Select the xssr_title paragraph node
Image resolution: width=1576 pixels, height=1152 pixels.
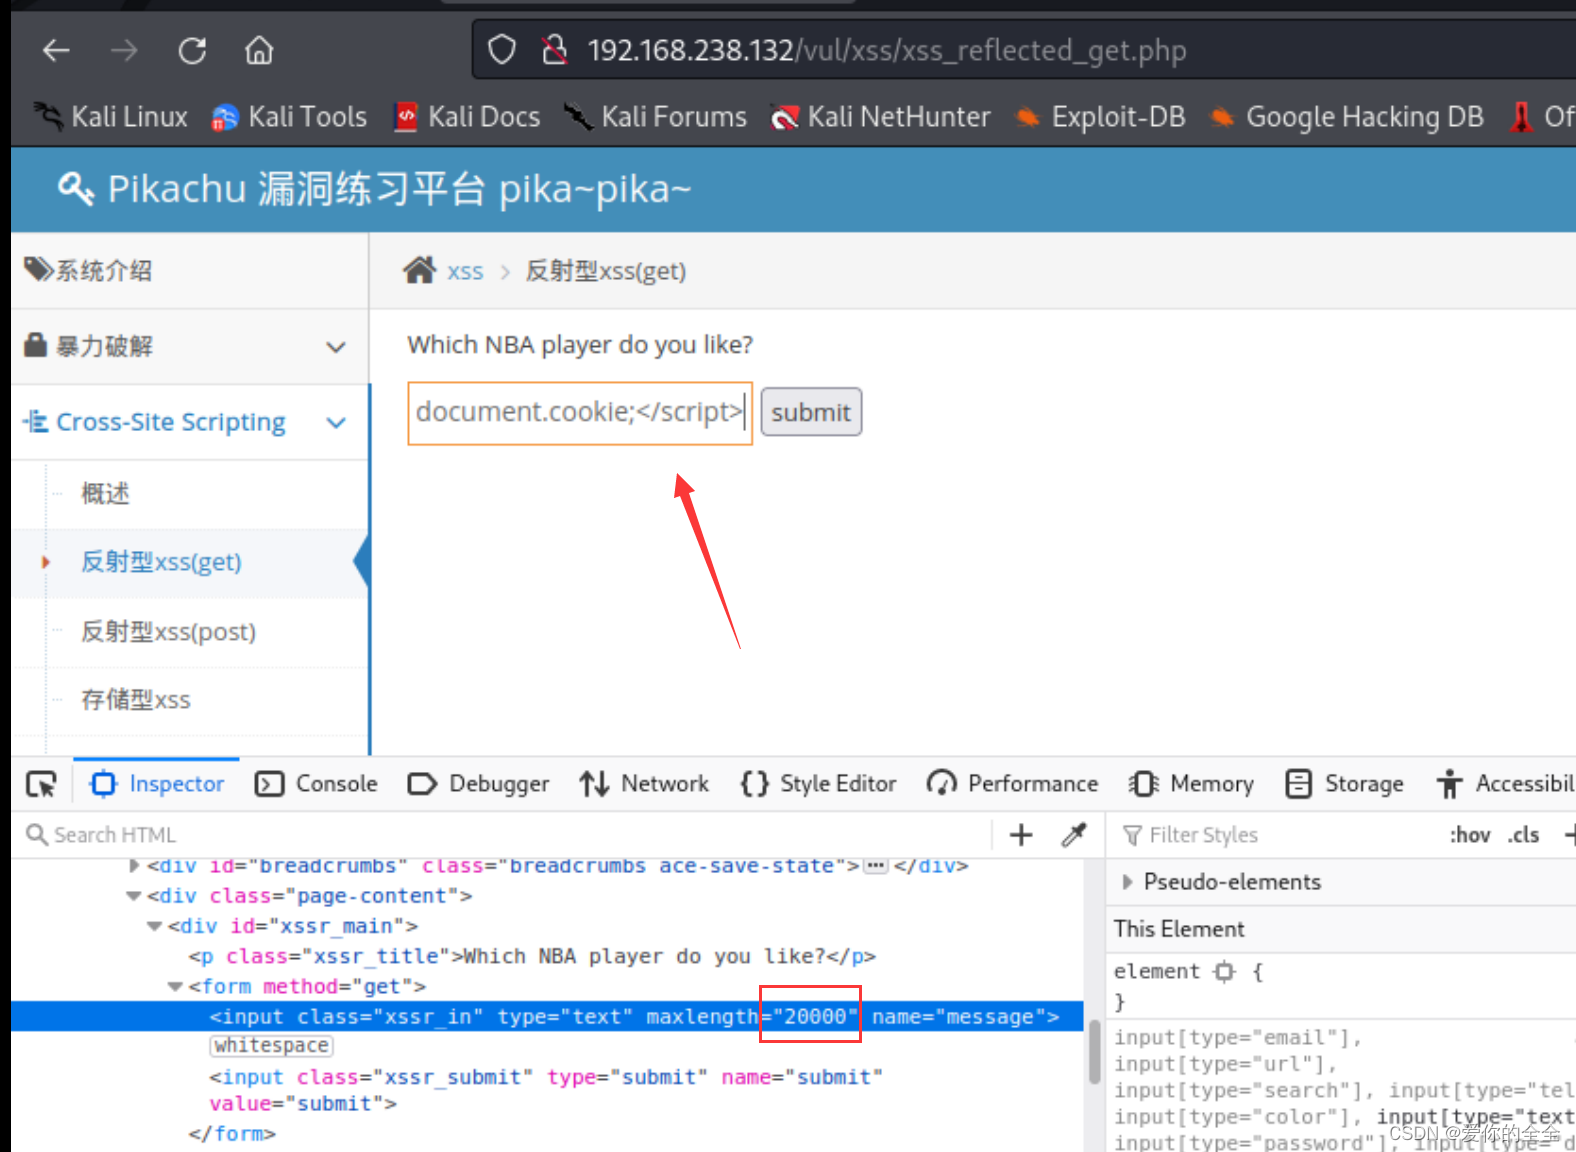[532, 956]
